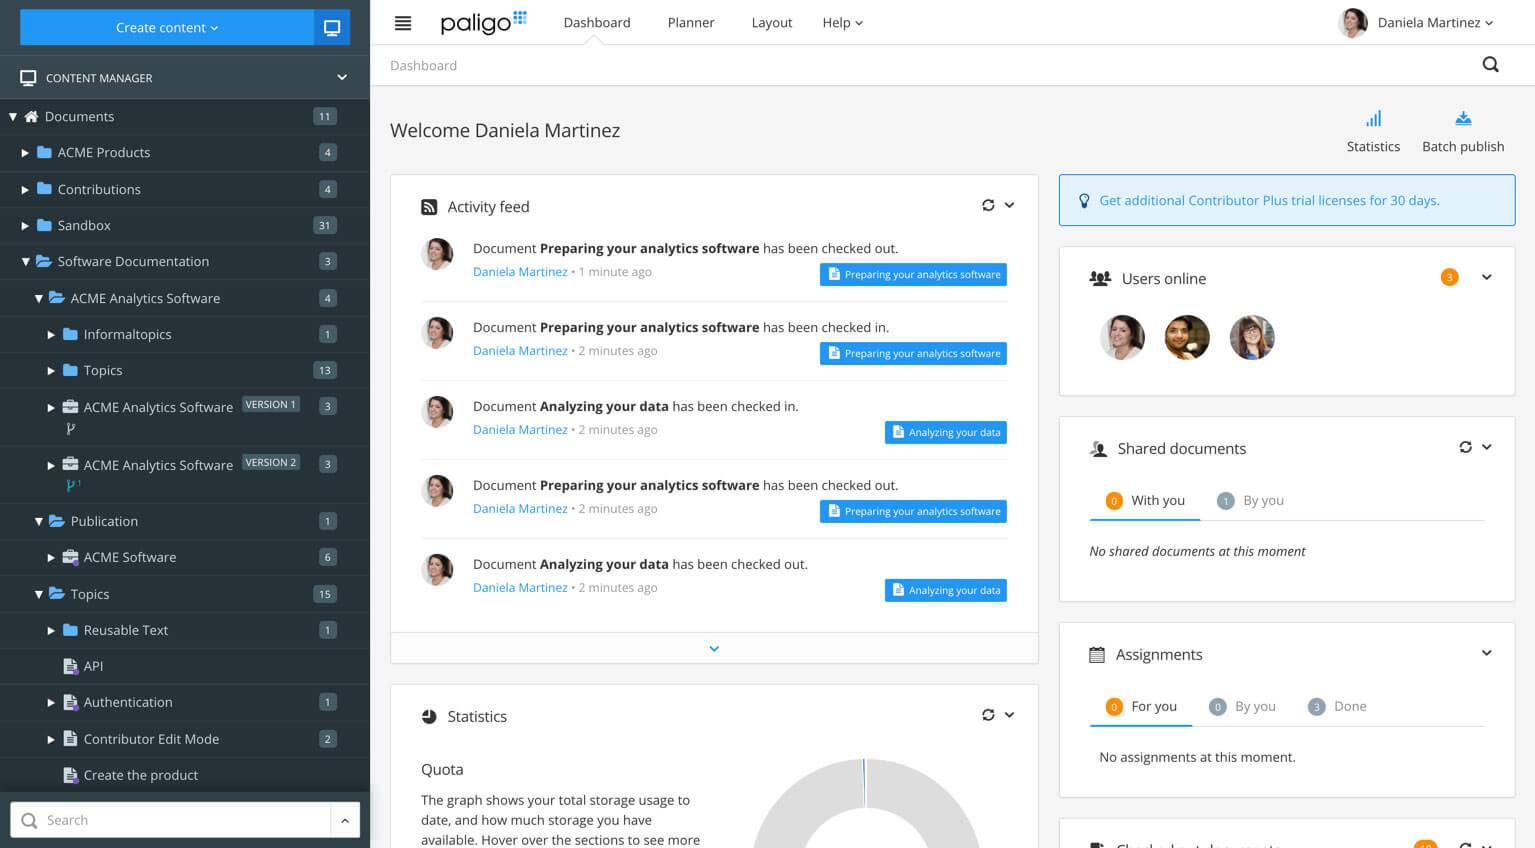Click the monitor icon beside Create content

point(331,27)
